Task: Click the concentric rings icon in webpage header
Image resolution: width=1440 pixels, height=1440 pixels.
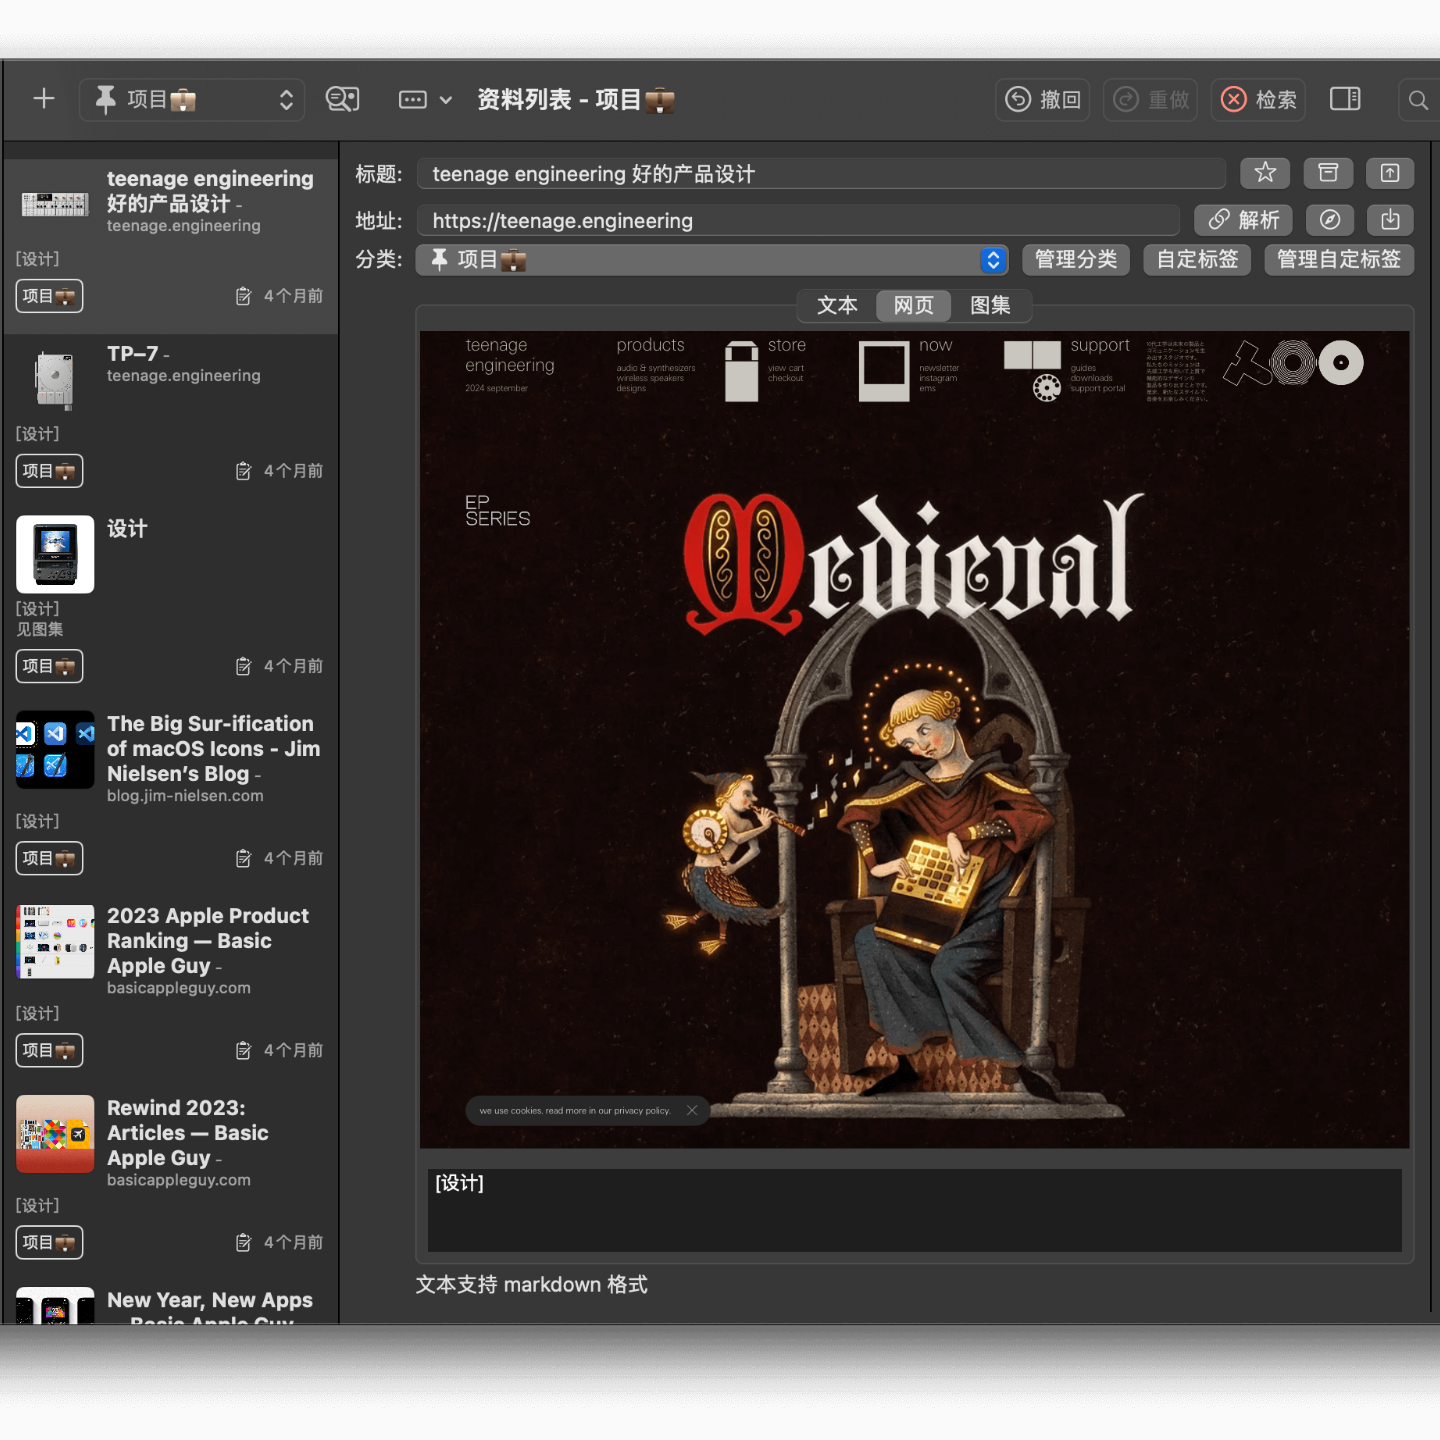Action: tap(1293, 363)
